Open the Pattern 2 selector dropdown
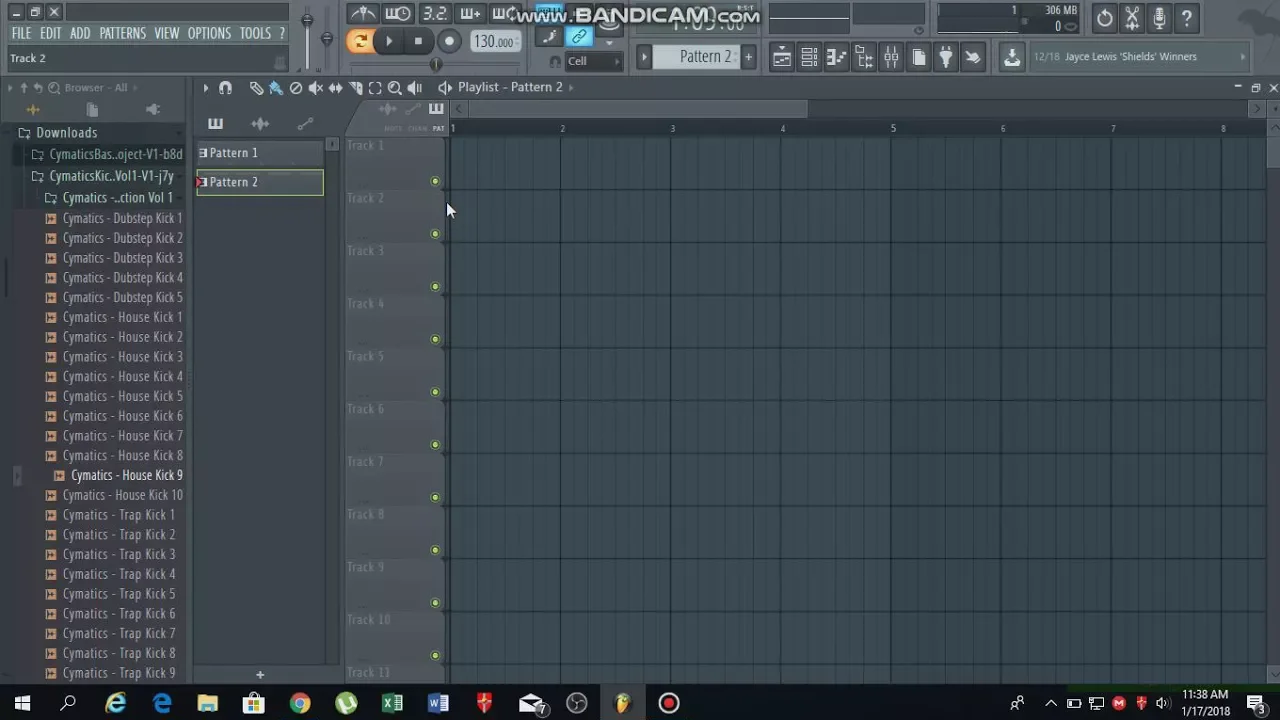Image resolution: width=1280 pixels, height=720 pixels. 705,57
